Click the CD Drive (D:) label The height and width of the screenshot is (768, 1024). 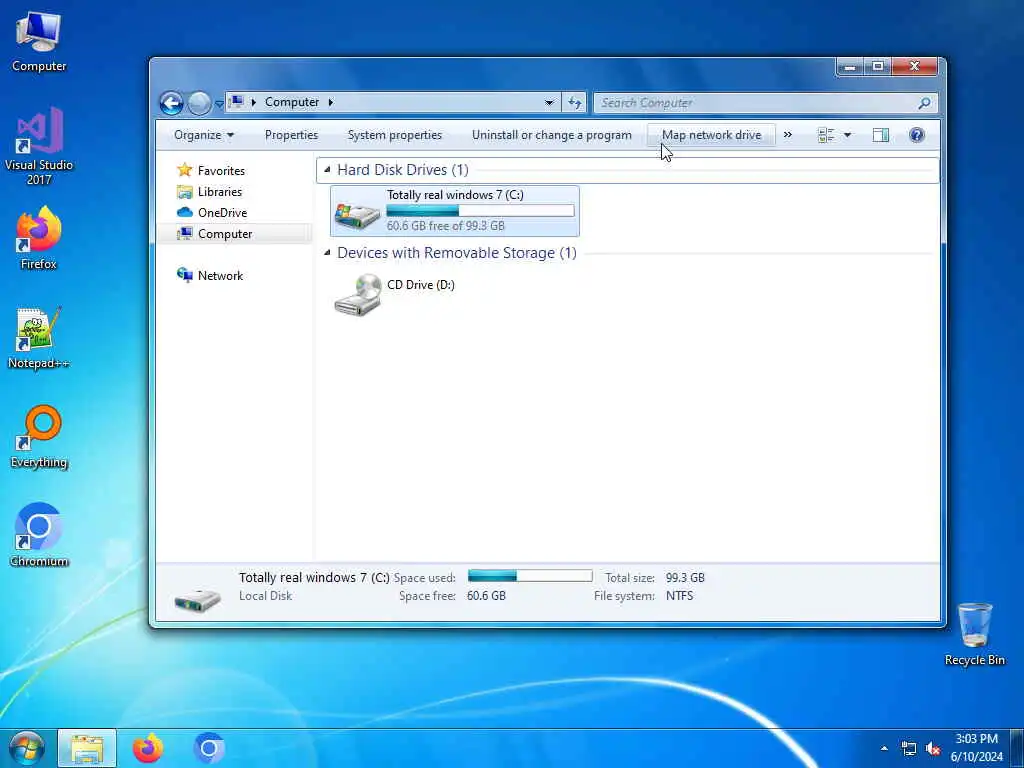tap(421, 285)
